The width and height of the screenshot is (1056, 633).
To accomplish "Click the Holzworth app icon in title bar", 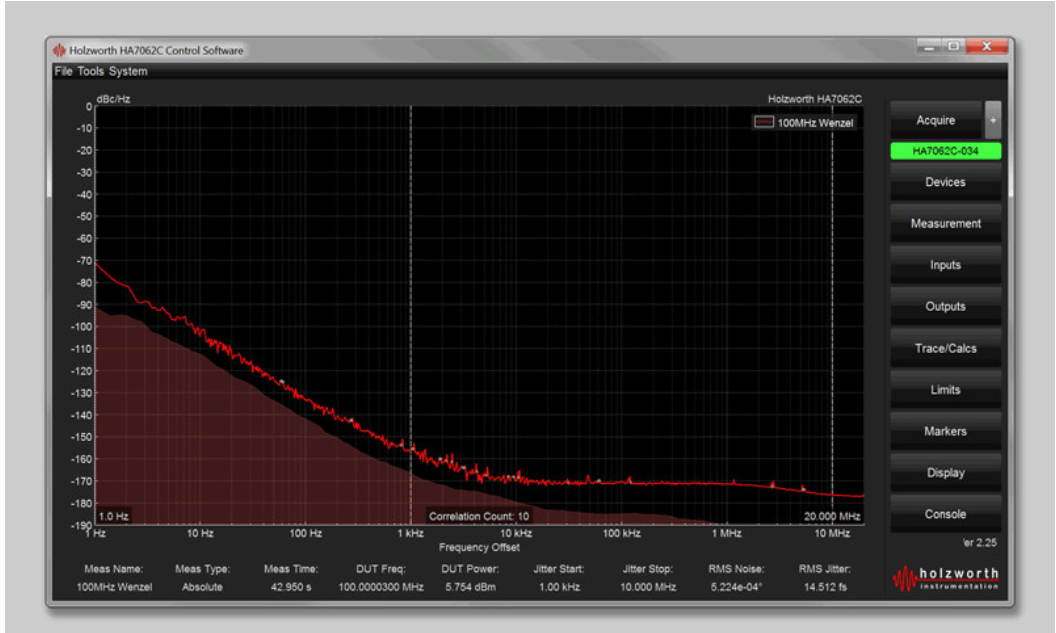I will click(59, 51).
